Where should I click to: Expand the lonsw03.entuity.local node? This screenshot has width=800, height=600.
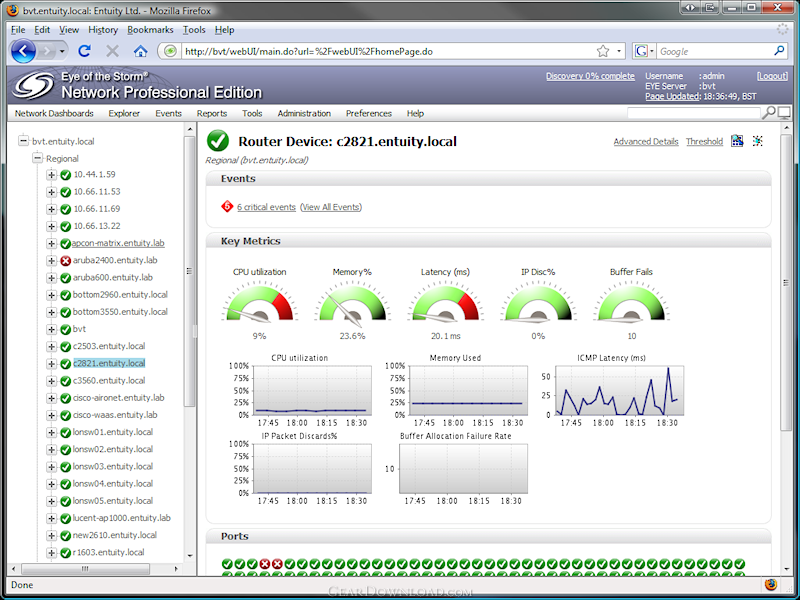click(51, 467)
